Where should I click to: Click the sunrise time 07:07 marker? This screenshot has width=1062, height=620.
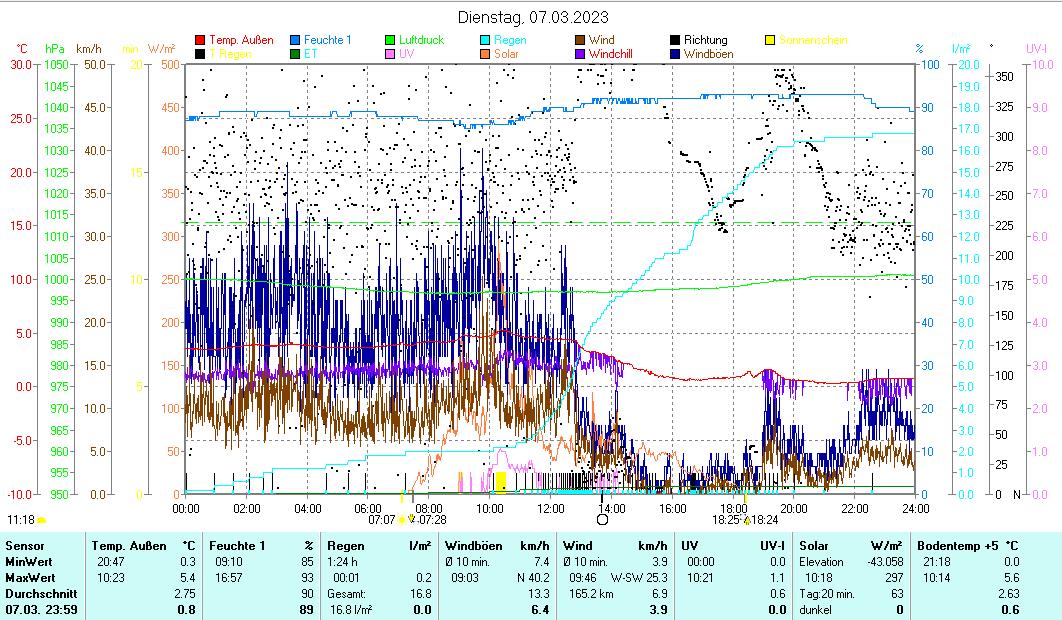coord(382,519)
